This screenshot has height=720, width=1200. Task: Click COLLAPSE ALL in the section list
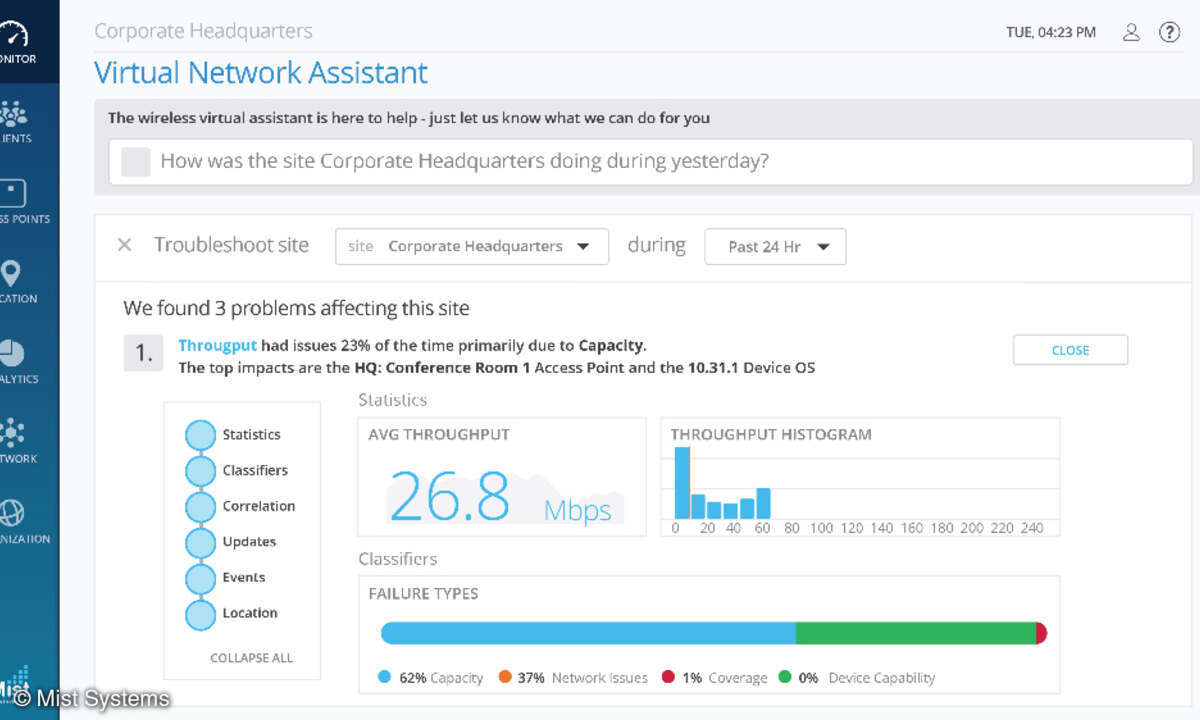(x=252, y=658)
